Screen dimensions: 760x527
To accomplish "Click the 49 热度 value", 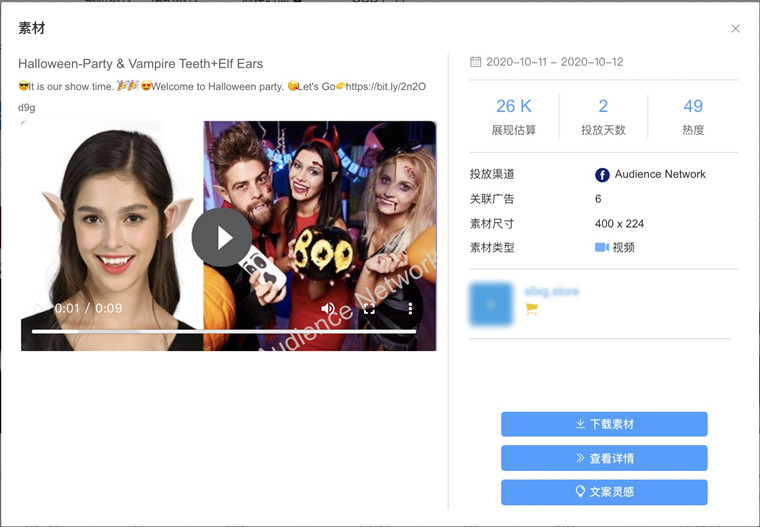I will [693, 107].
